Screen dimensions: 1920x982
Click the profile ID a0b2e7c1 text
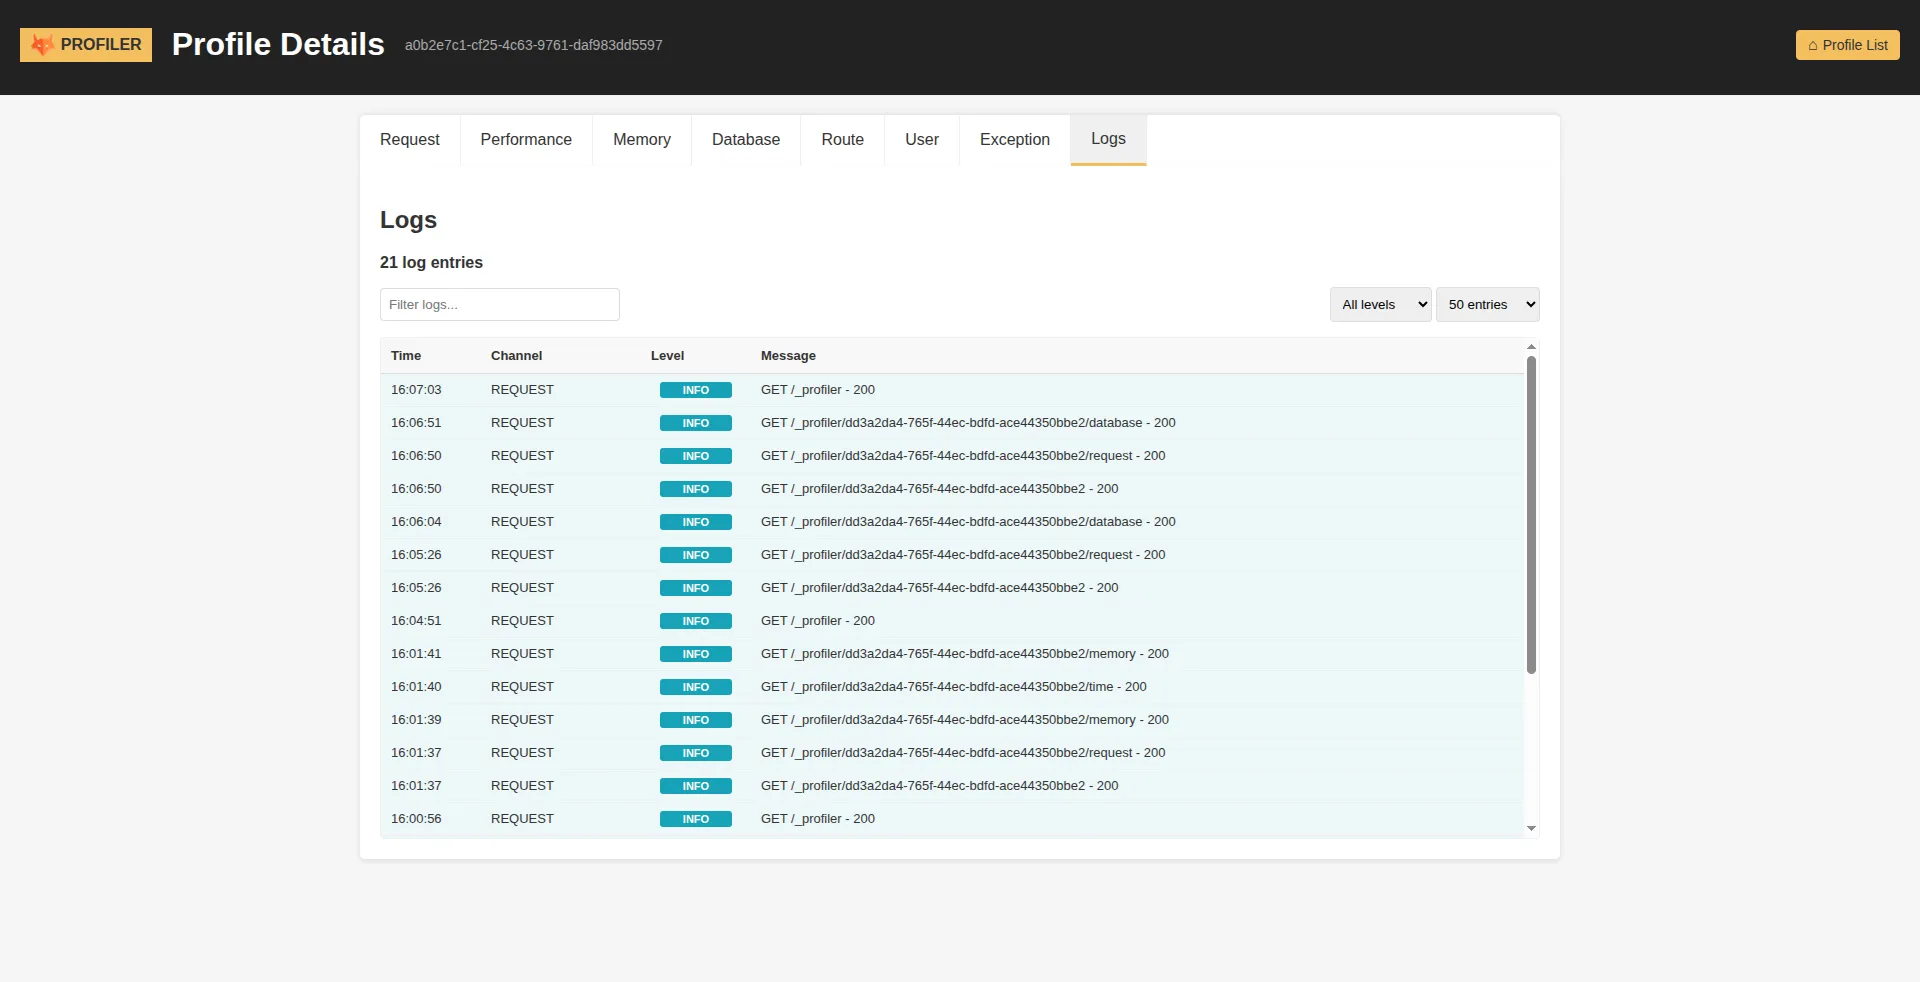tap(534, 45)
